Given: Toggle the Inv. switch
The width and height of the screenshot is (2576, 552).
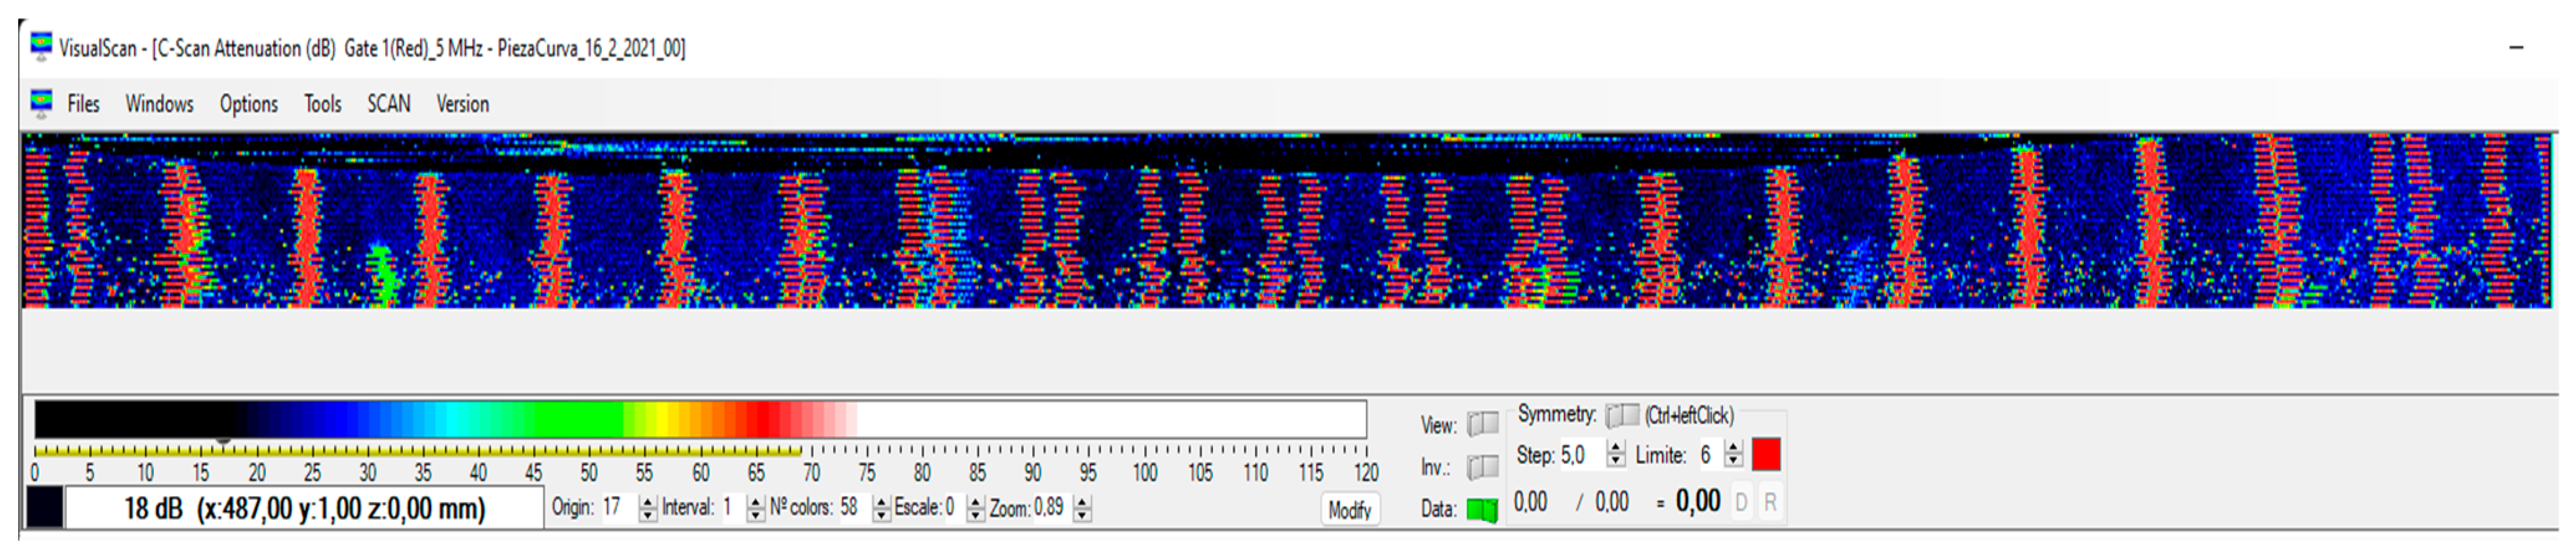Looking at the screenshot, I should coord(1482,467).
